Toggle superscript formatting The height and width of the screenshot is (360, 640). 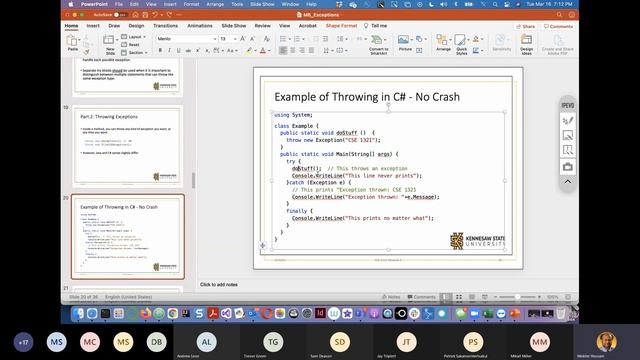(198, 50)
